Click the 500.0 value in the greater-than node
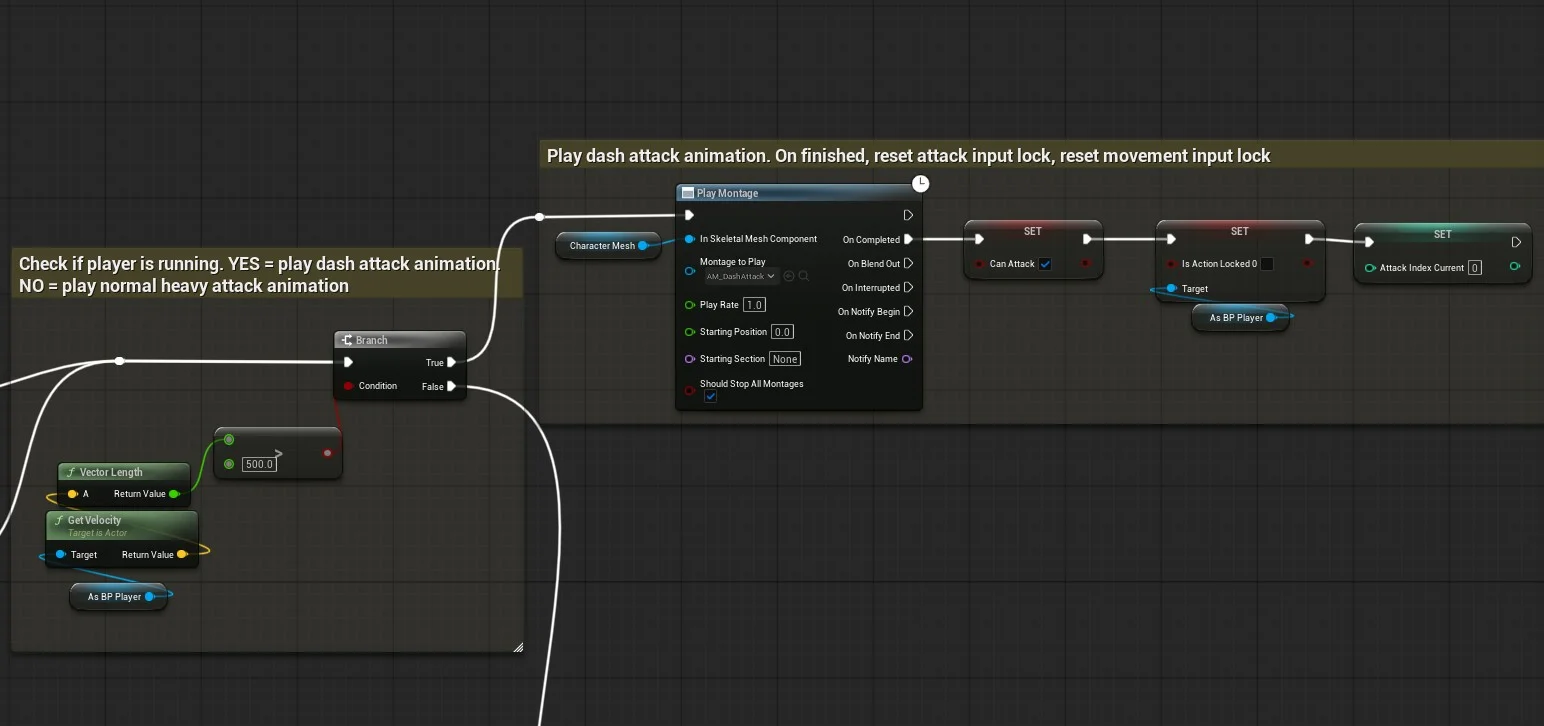Viewport: 1544px width, 726px height. (x=259, y=464)
